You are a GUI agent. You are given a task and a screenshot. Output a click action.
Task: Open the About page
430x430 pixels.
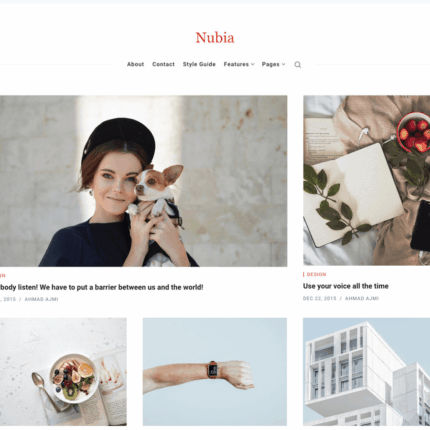click(135, 64)
